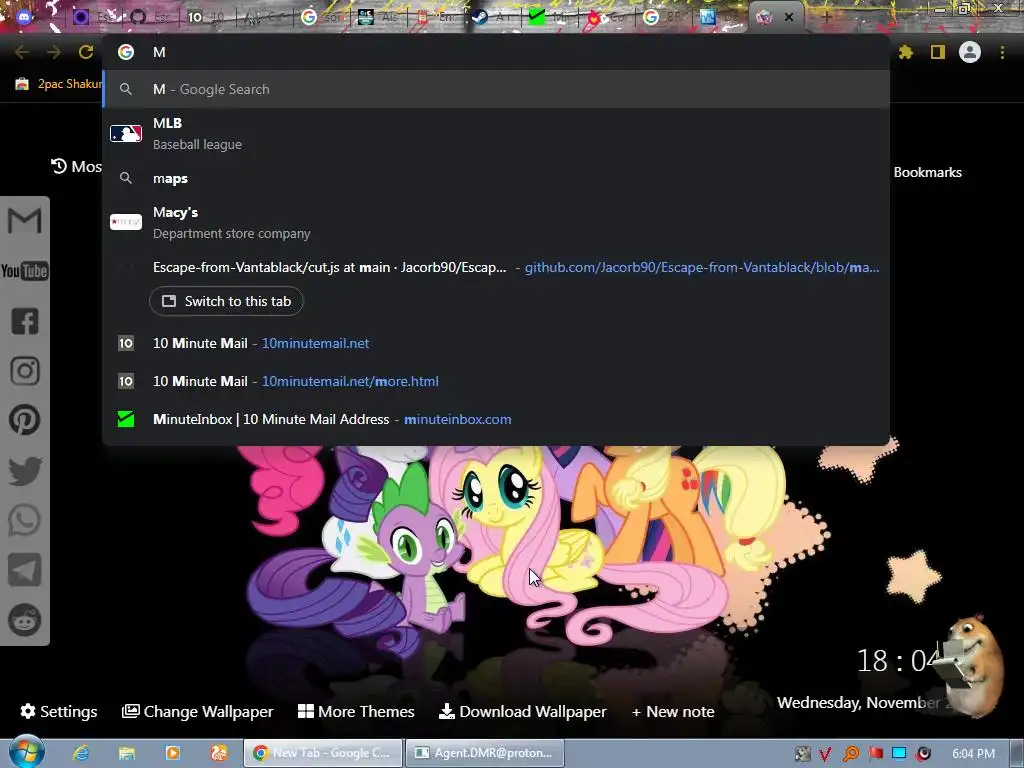Open the media player taskbar icon
Screen dimensions: 1024x768
[173, 753]
